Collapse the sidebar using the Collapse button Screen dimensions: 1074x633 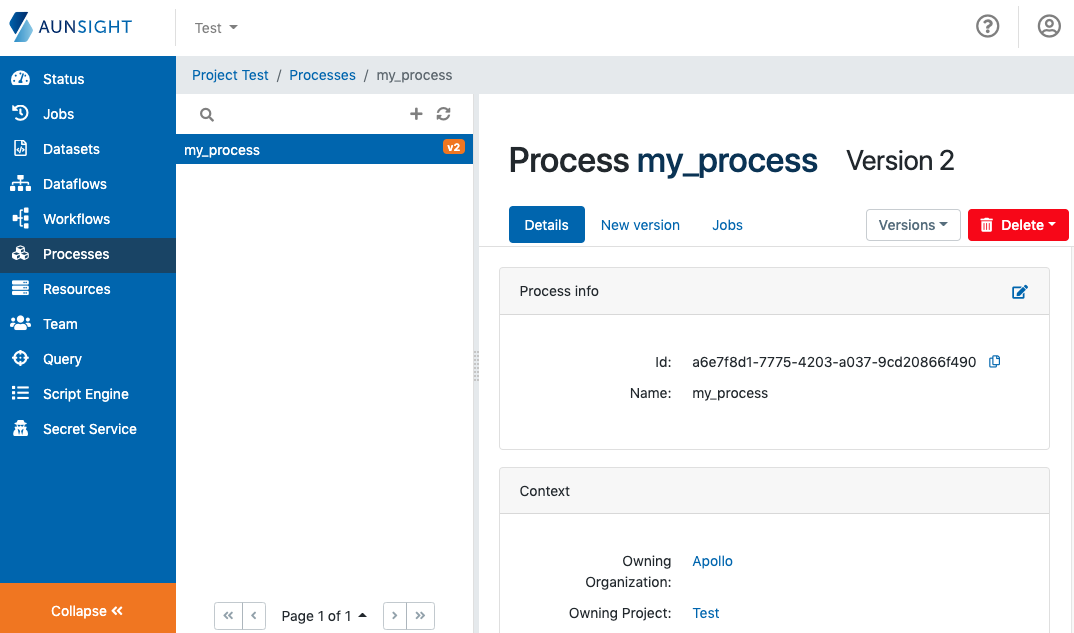[x=87, y=610]
